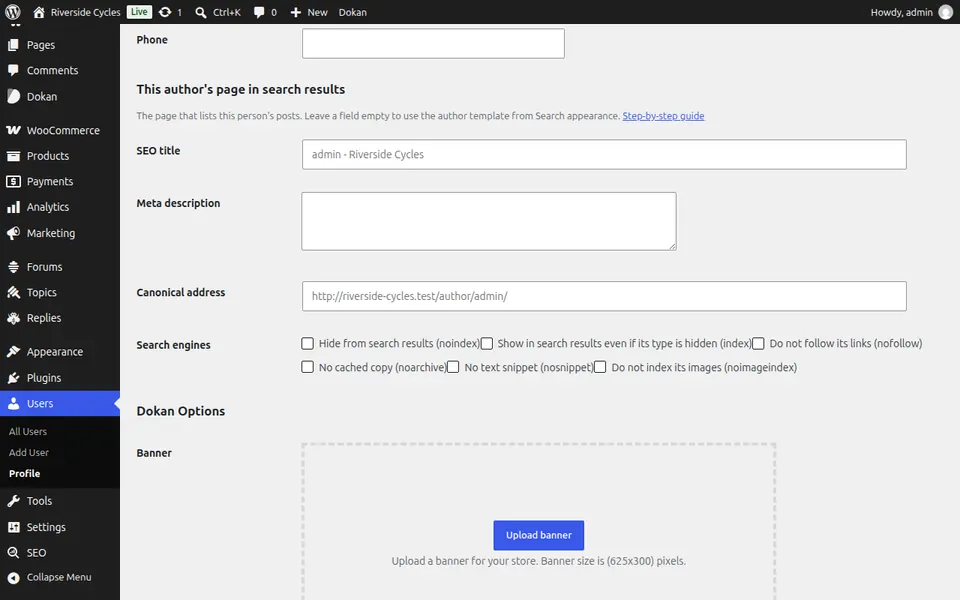Click the Plugins sidebar icon
The image size is (960, 600).
click(13, 378)
